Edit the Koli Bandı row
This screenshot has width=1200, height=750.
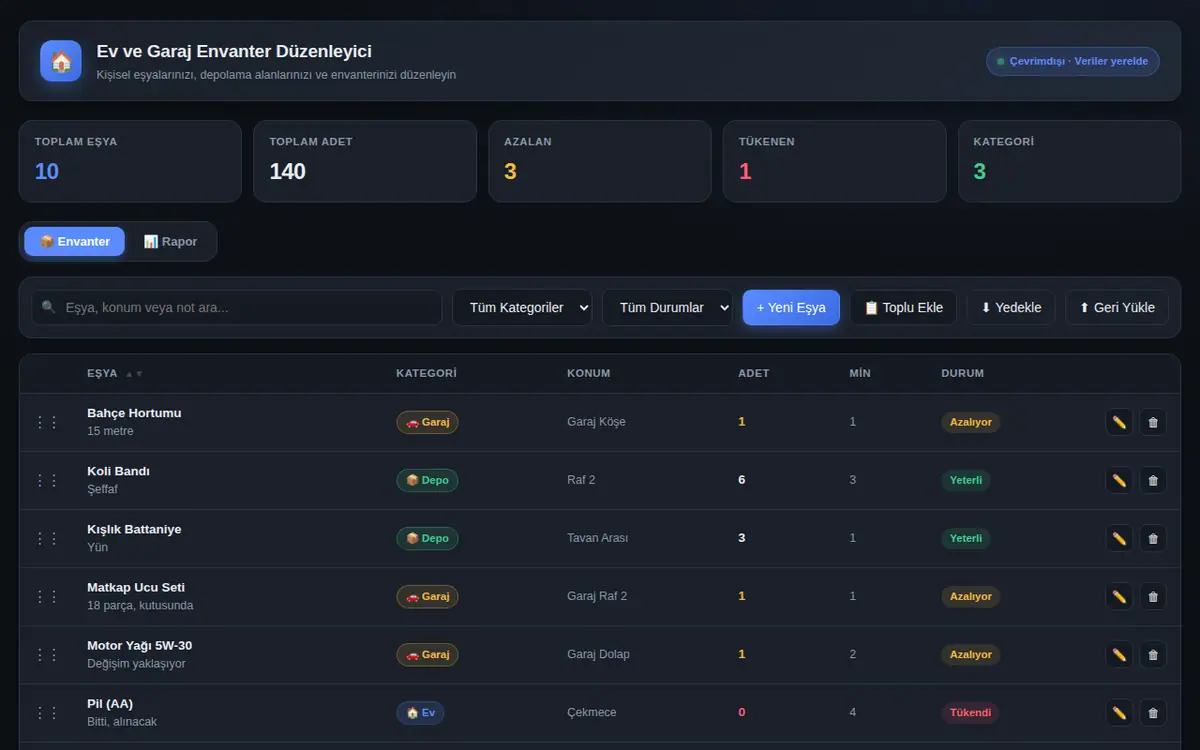coord(1119,480)
